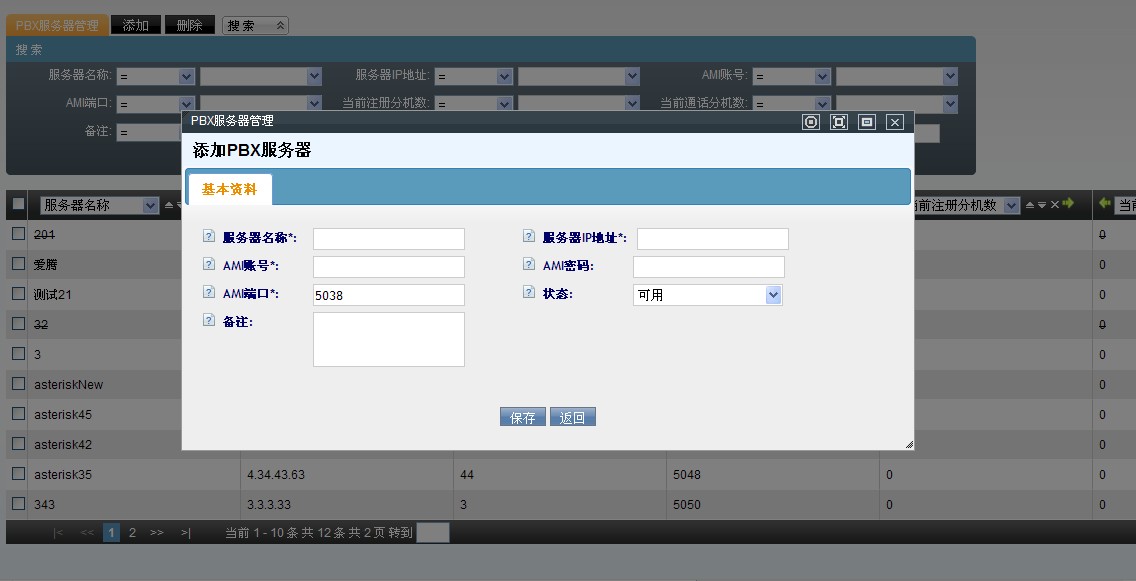Click help icon next to AMI账号
The width and height of the screenshot is (1136, 581).
[209, 265]
